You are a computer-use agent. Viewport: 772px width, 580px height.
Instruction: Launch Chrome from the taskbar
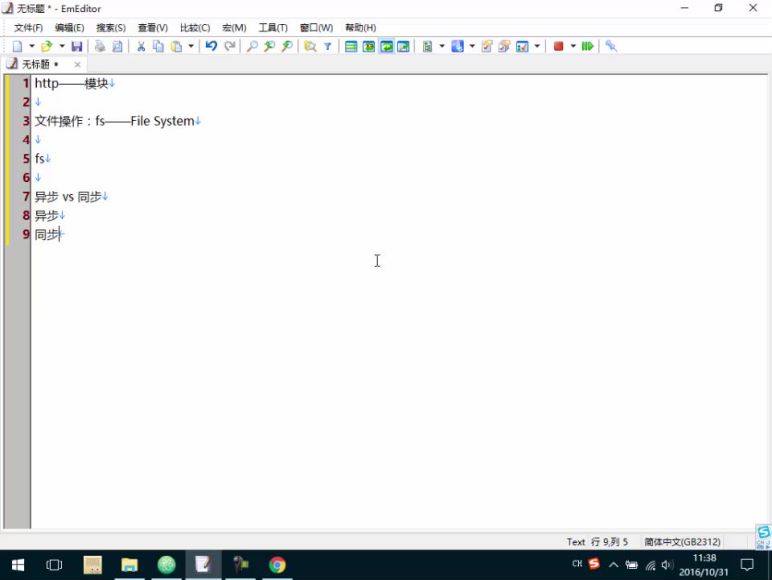(277, 565)
